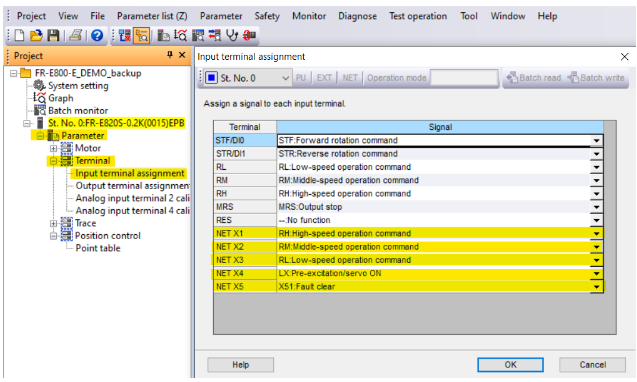Create a new project with toolbar icon

(19, 35)
